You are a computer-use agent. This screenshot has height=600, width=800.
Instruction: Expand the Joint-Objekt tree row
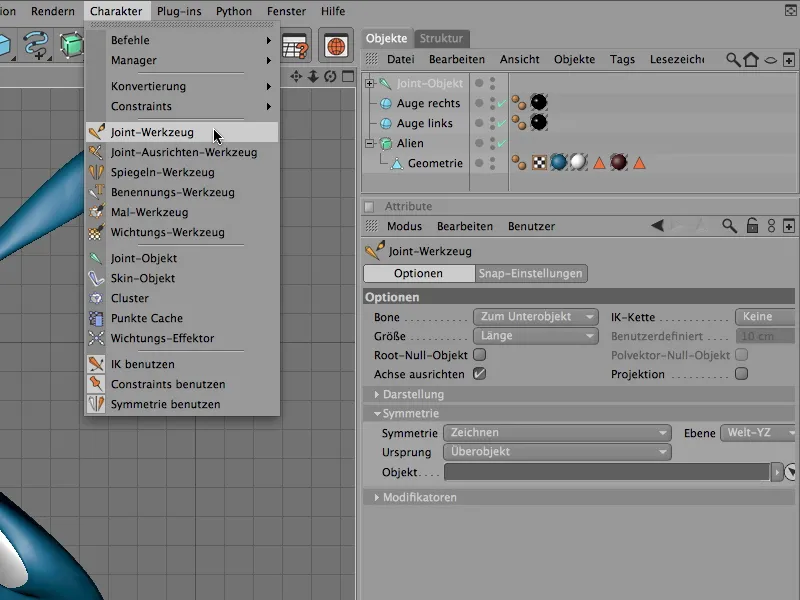pyautogui.click(x=369, y=83)
